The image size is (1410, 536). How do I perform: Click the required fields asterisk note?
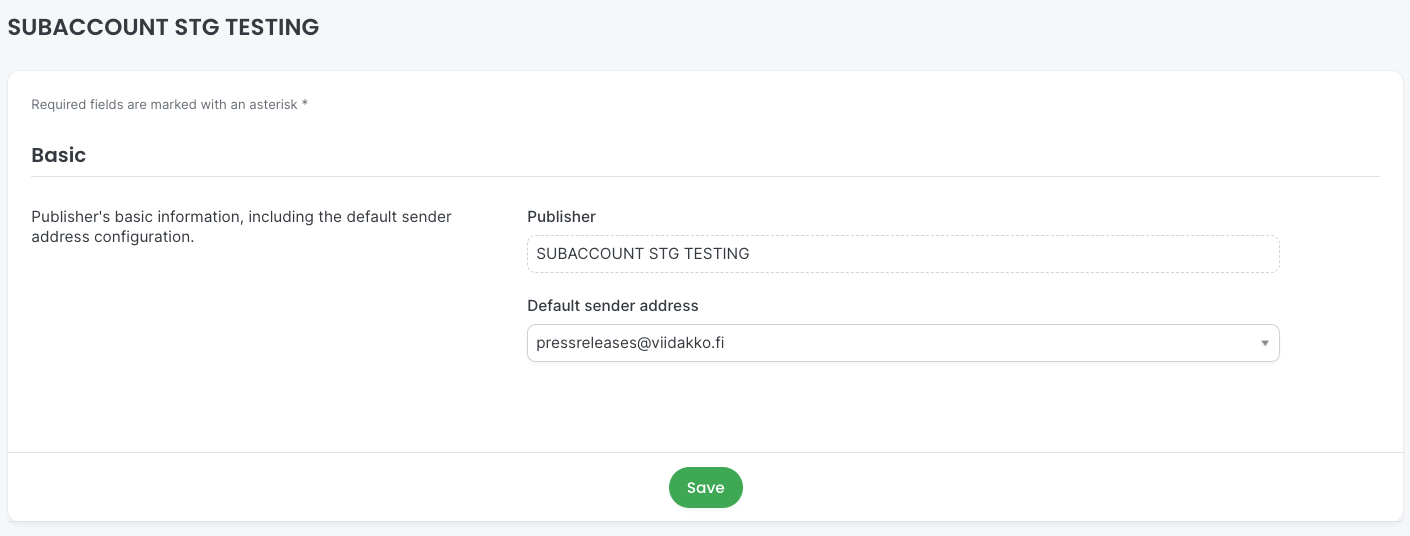click(x=170, y=104)
